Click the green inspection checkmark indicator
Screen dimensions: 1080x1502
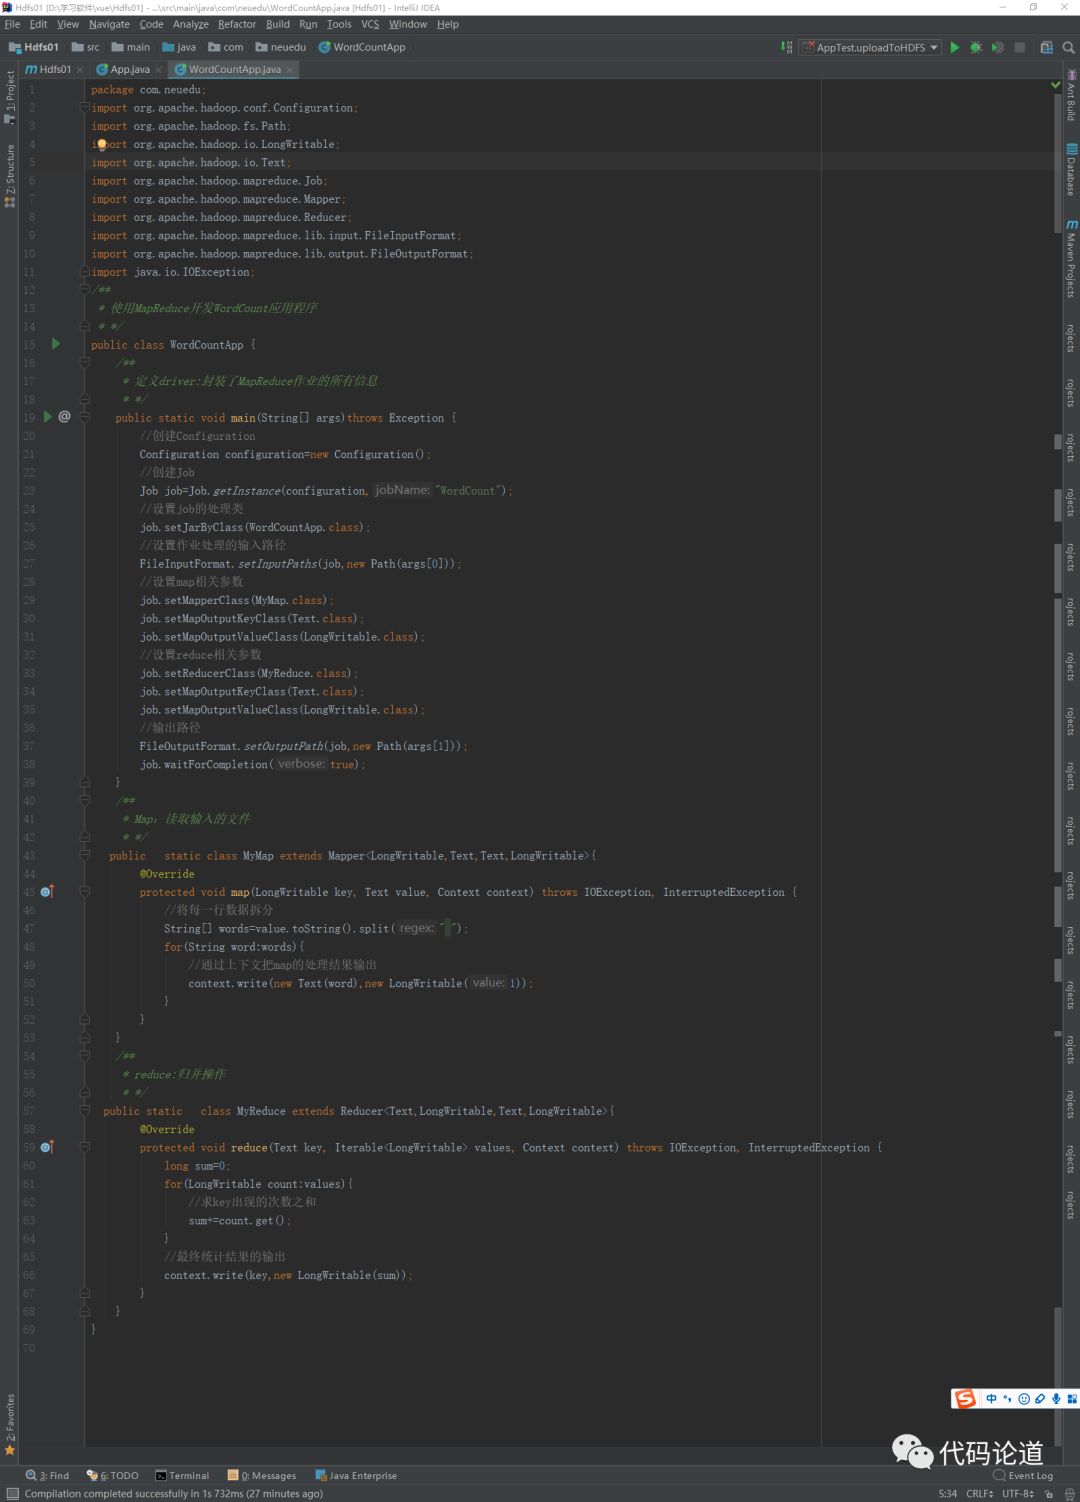[x=1055, y=86]
